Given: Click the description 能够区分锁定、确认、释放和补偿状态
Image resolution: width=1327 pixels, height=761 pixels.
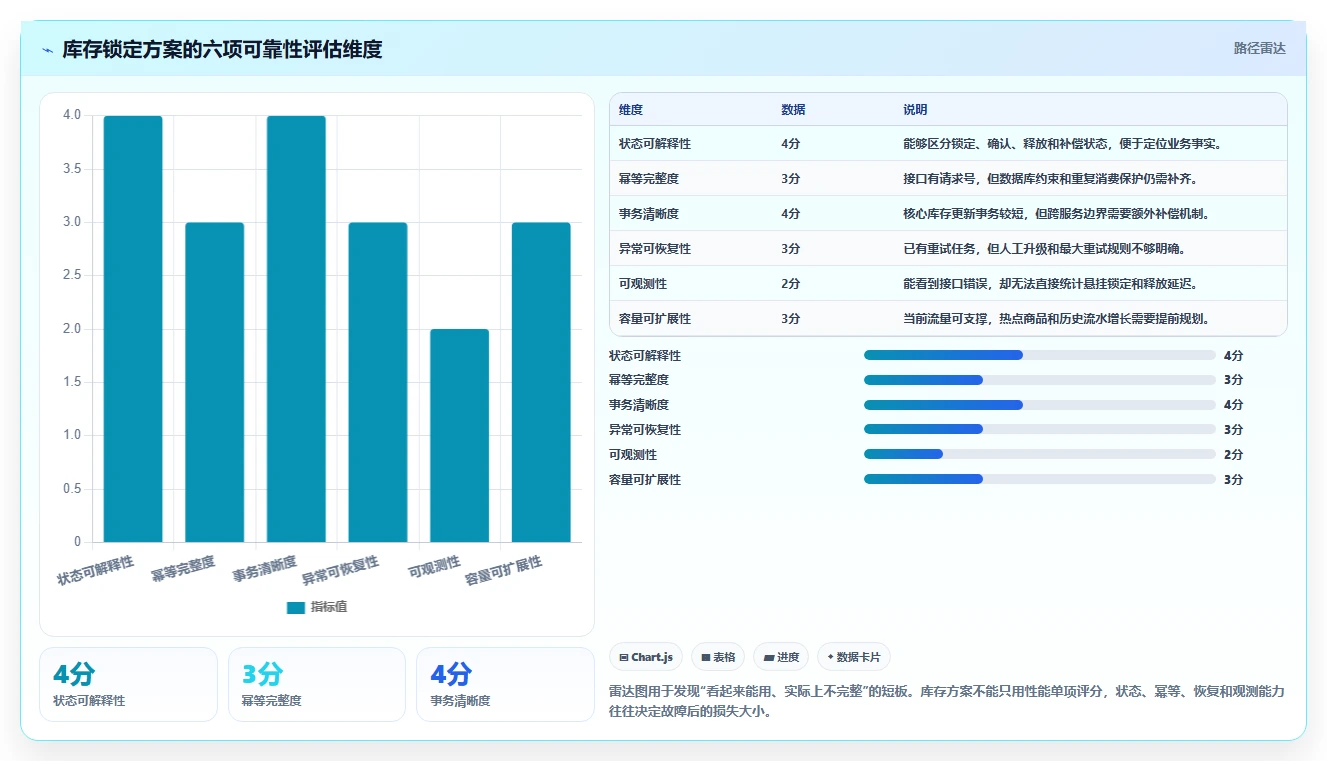Looking at the screenshot, I should 1063,144.
